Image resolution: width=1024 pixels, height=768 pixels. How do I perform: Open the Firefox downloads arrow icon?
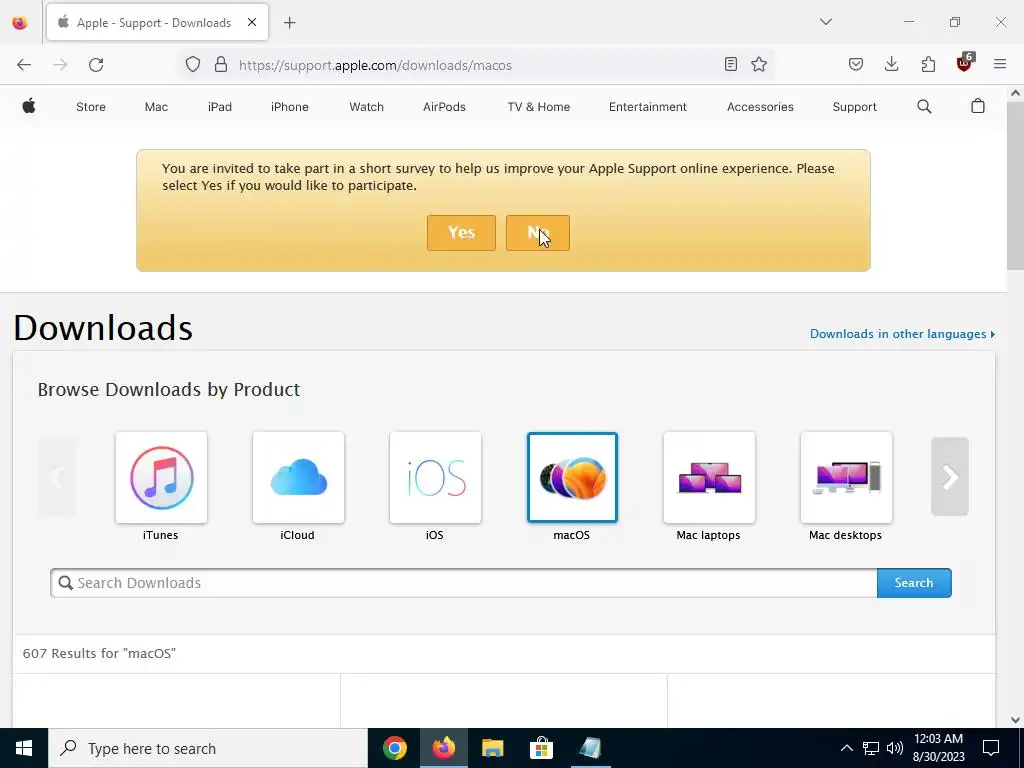891,64
